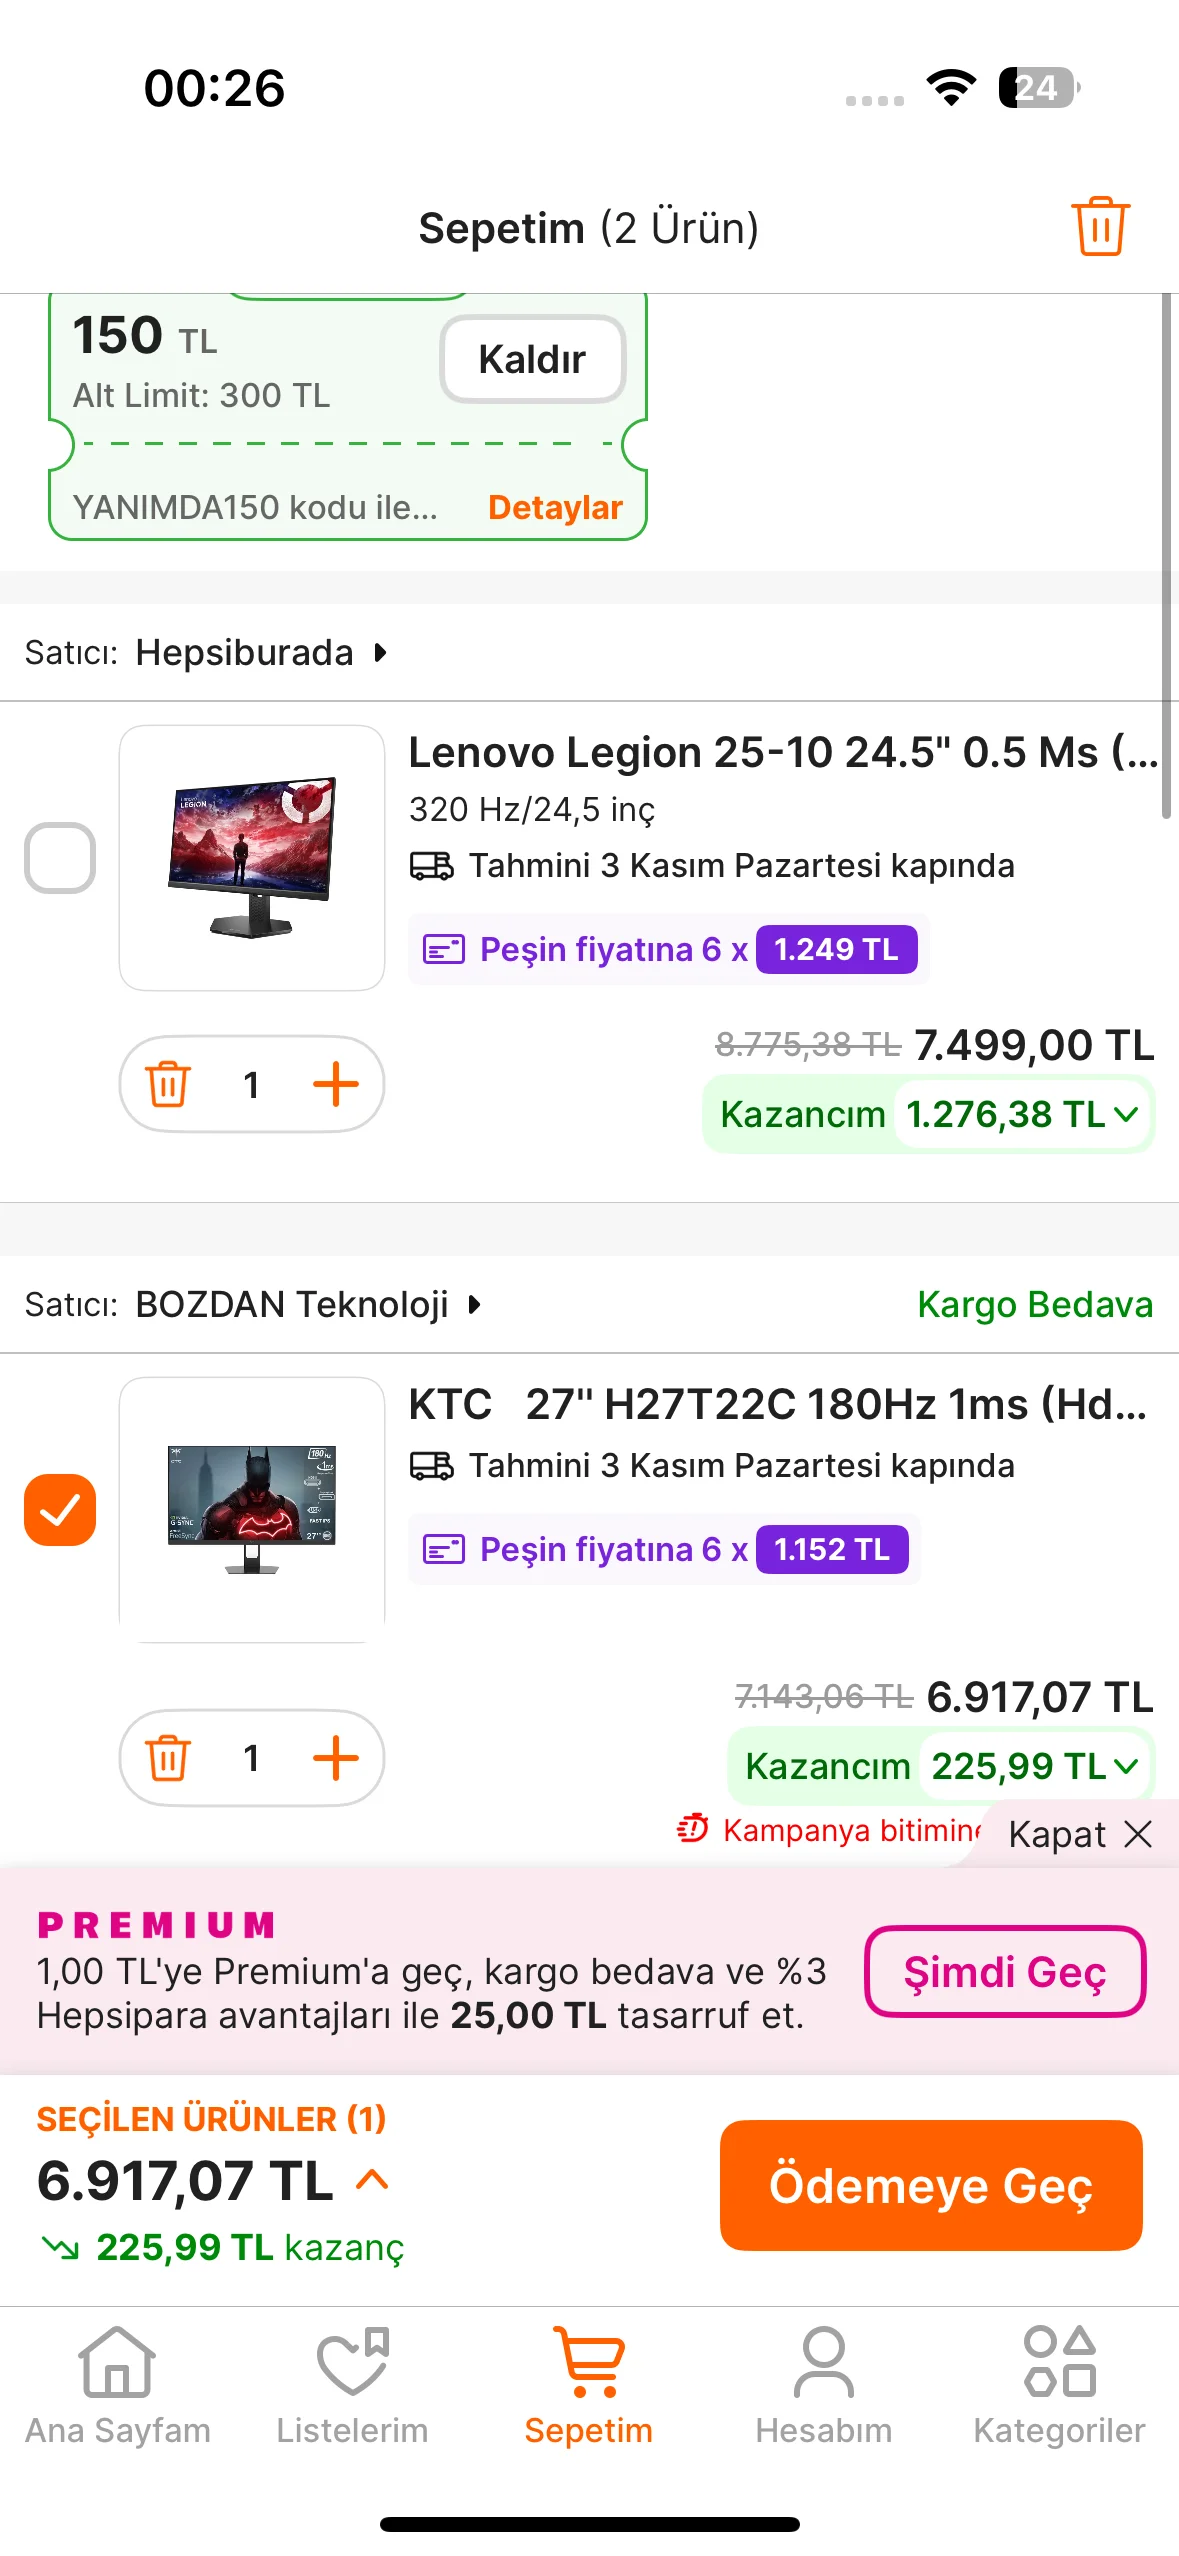Tap Kaldır to remove the coupon

coord(532,359)
